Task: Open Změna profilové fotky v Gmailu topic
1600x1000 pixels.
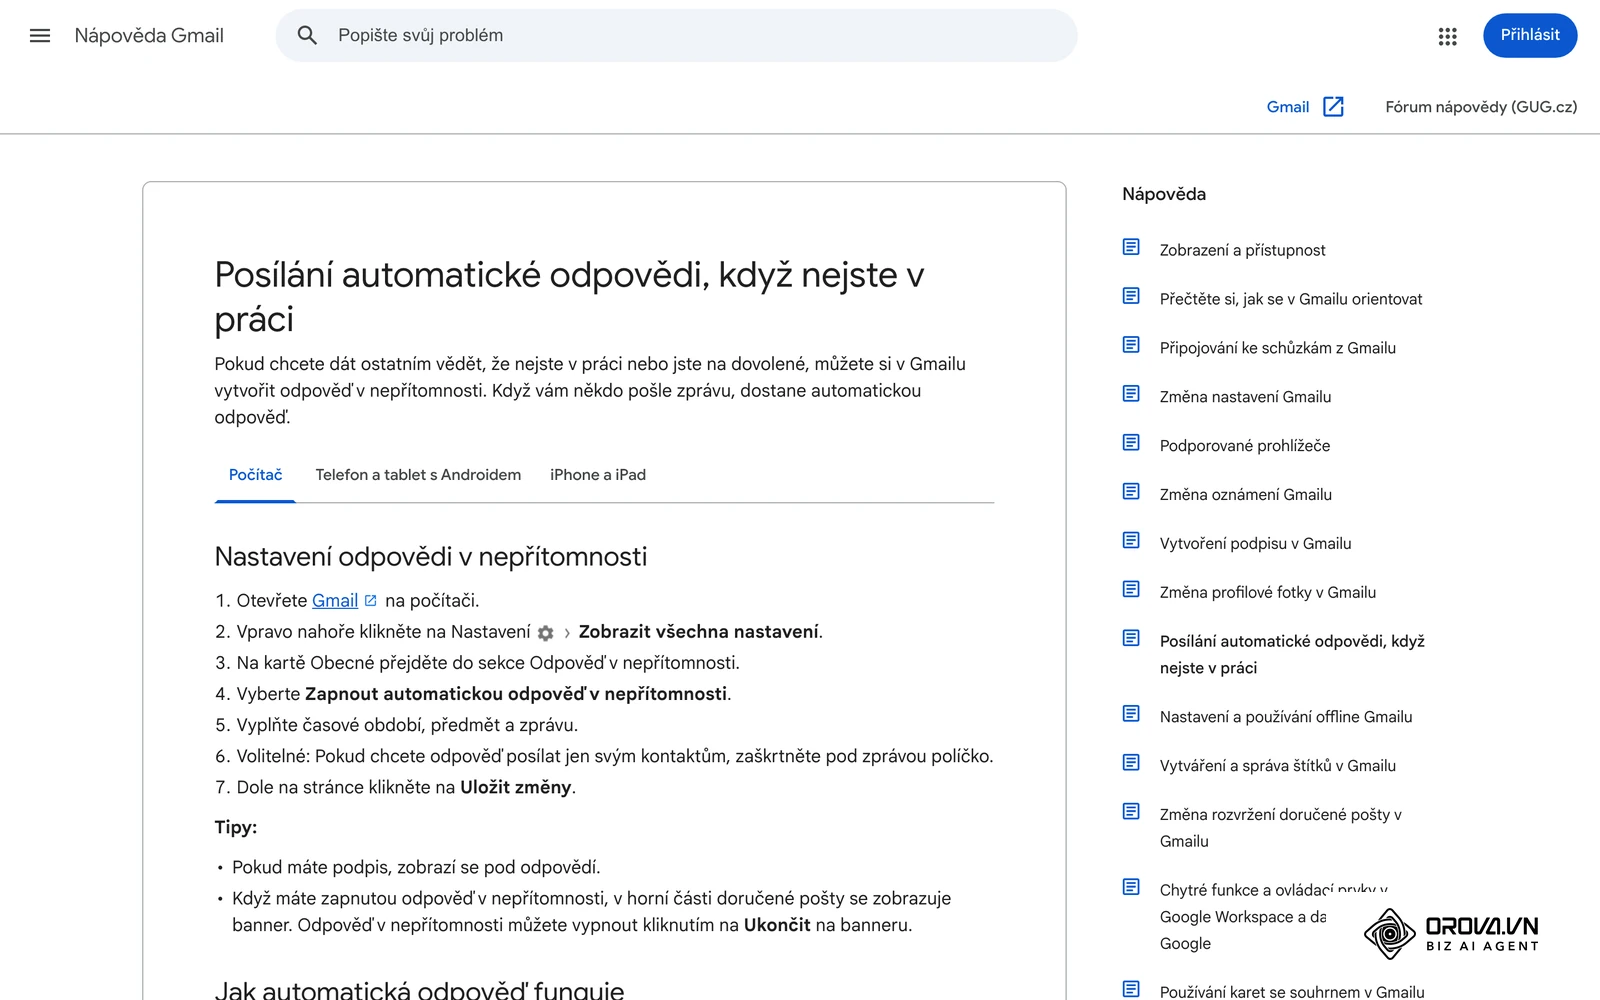Action: point(1267,593)
